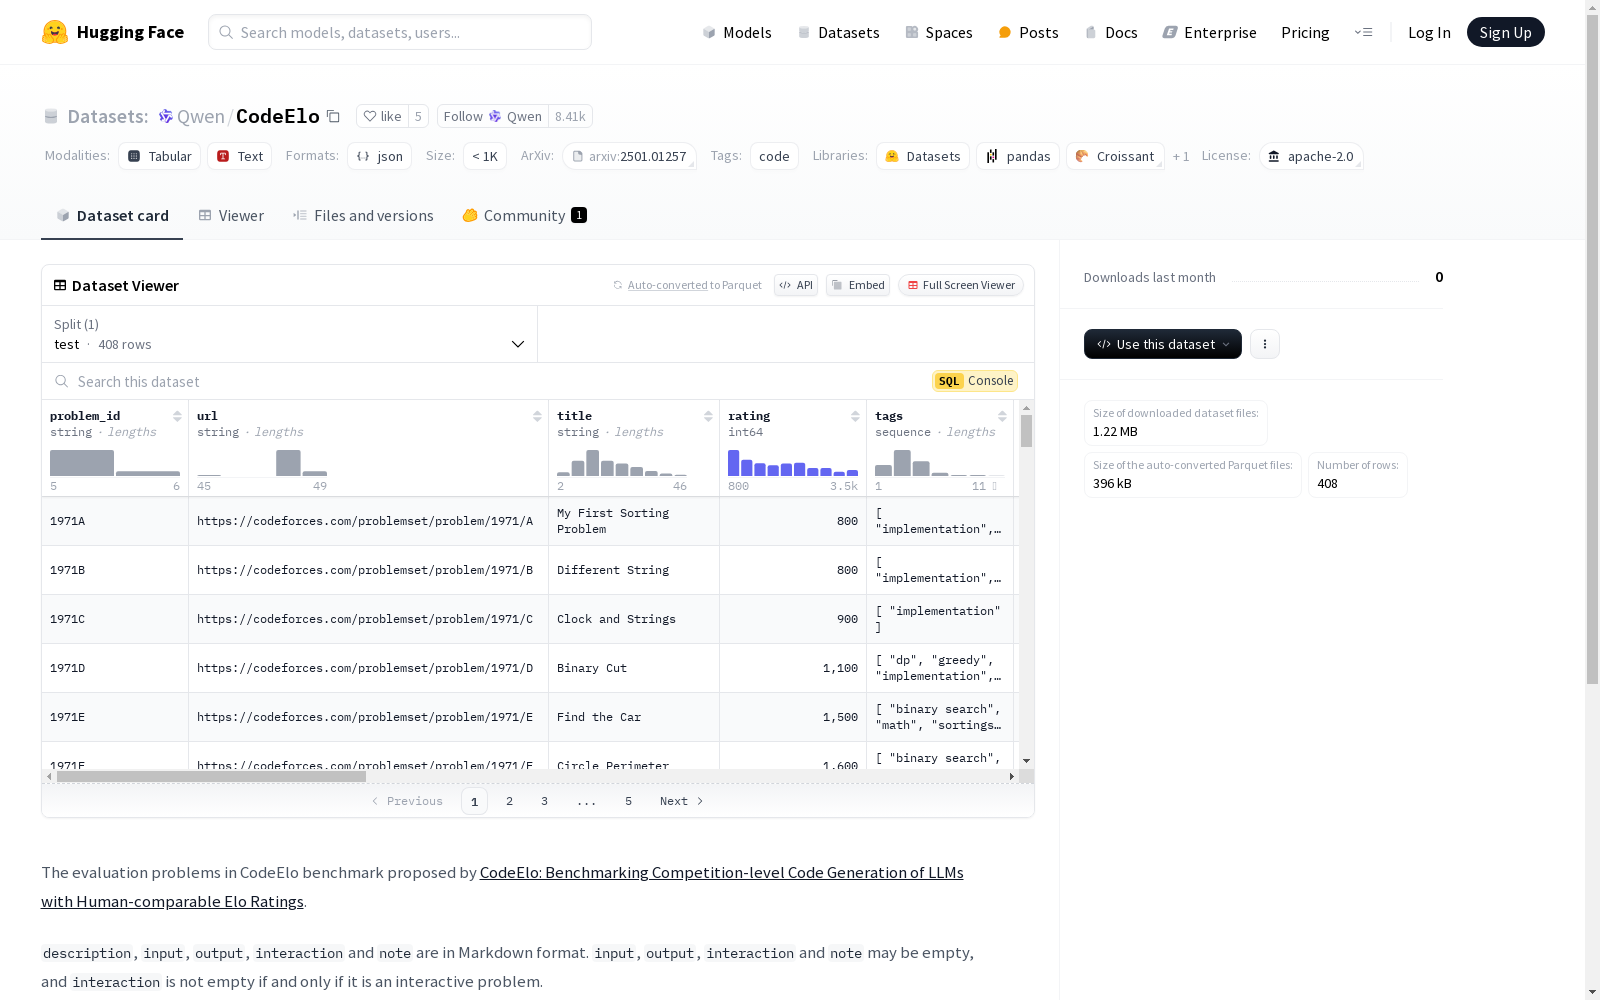This screenshot has height=1000, width=1600.
Task: Click the Sign Up button
Action: tap(1506, 32)
